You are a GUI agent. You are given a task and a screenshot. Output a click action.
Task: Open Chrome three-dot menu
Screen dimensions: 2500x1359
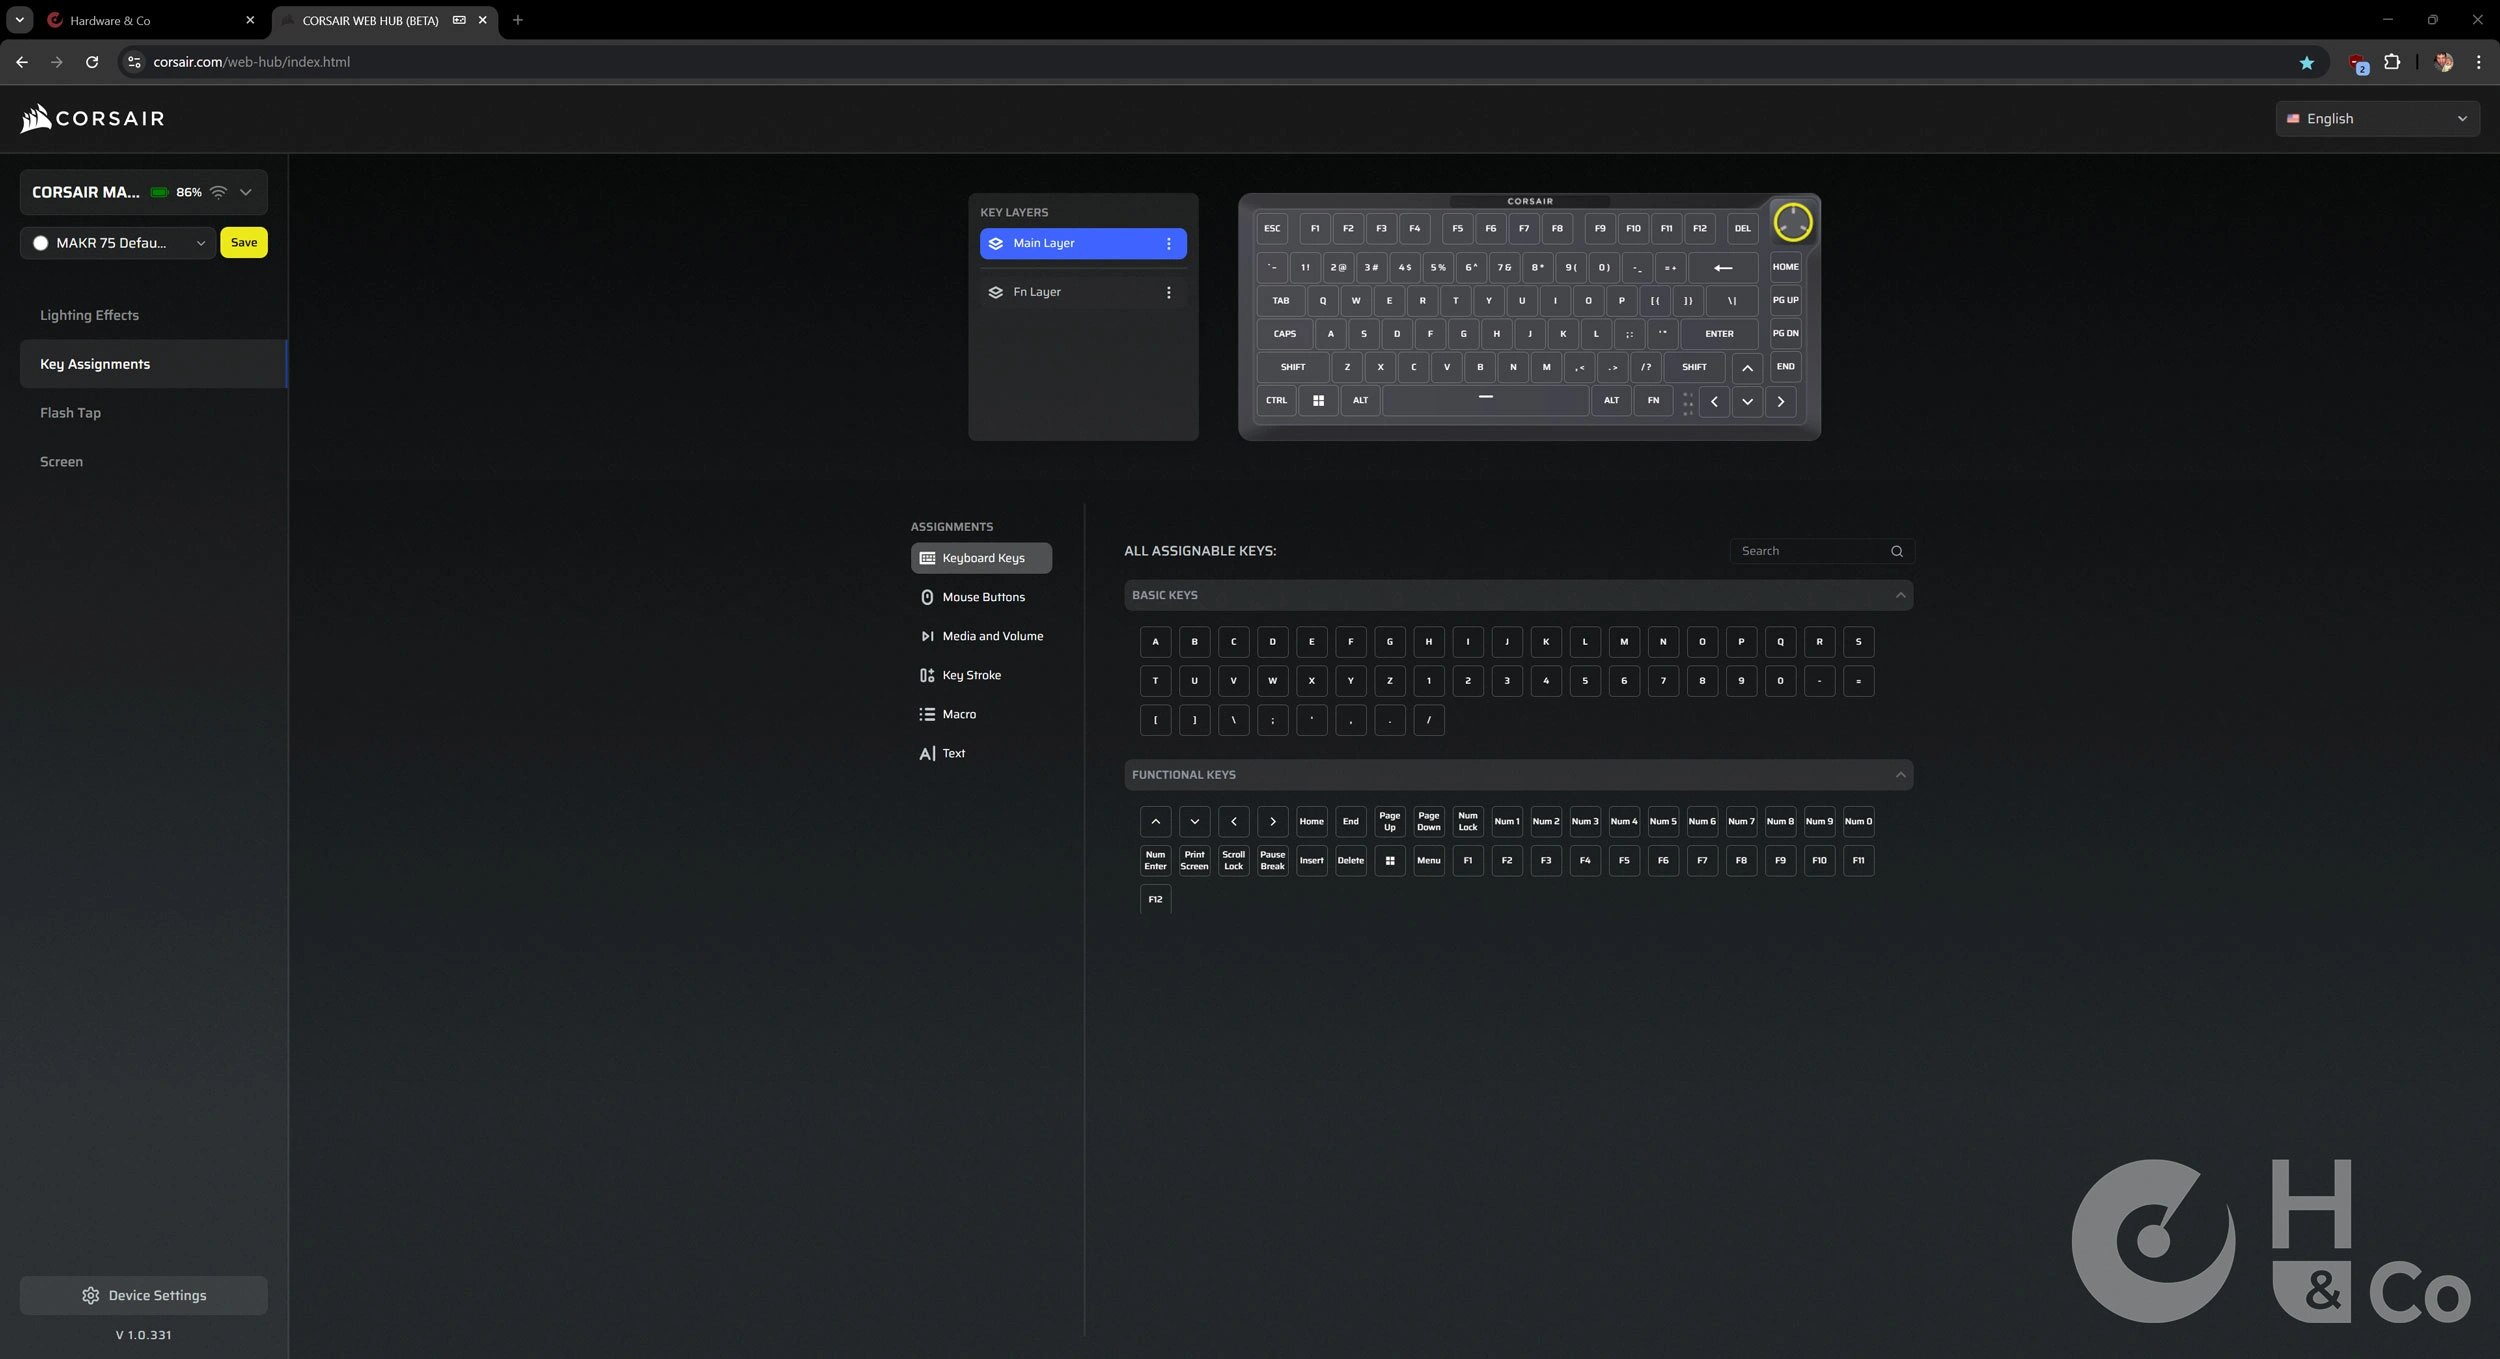2478,62
